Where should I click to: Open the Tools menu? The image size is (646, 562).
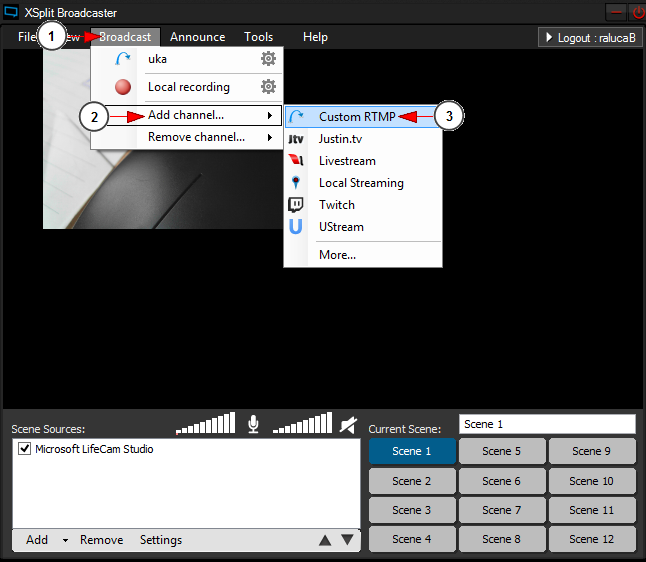point(258,37)
